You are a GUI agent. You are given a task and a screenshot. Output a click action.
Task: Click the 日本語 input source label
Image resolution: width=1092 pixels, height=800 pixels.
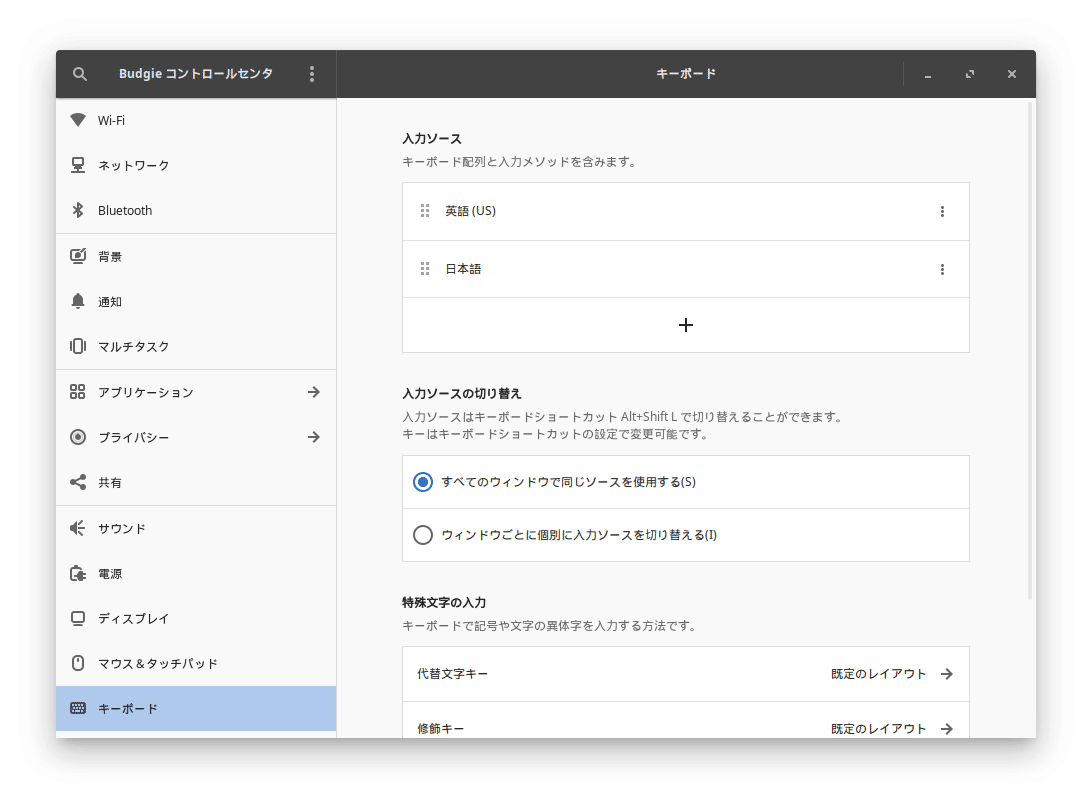pyautogui.click(x=463, y=269)
